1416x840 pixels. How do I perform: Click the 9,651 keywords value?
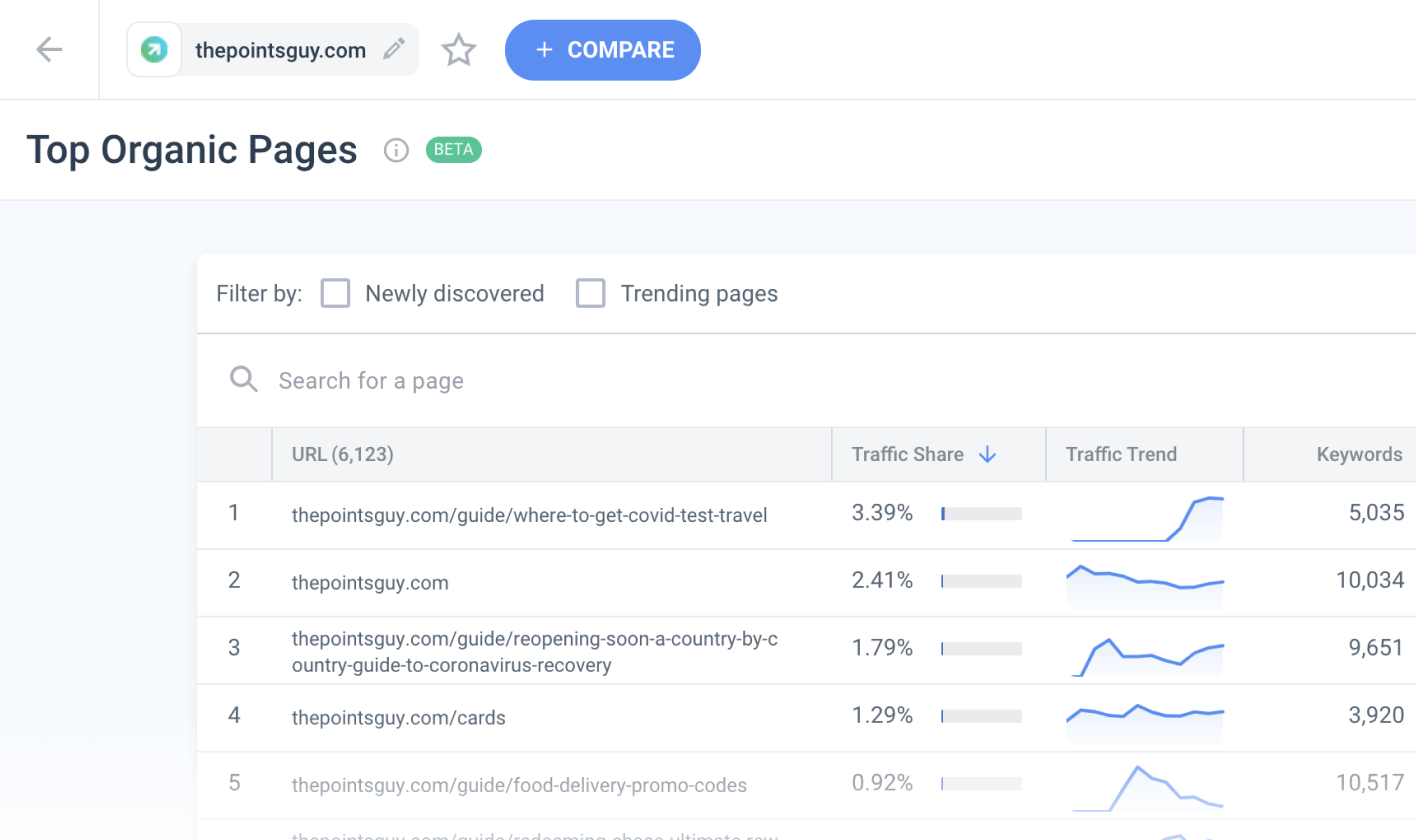tap(1376, 648)
